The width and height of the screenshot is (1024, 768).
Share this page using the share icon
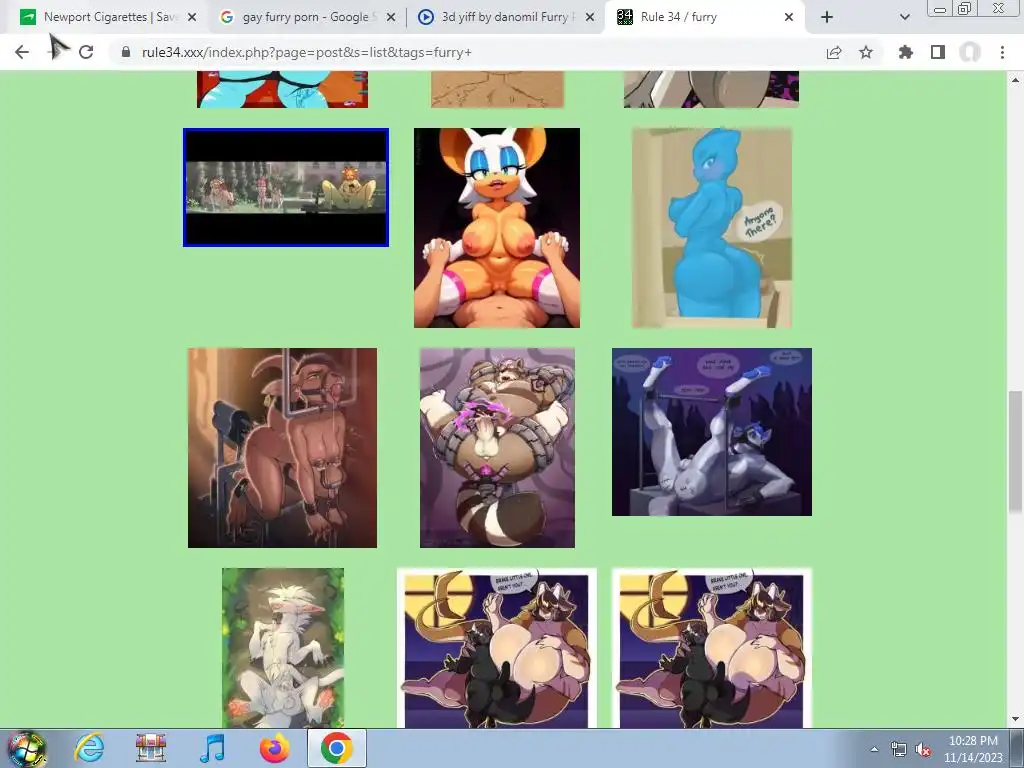834,52
